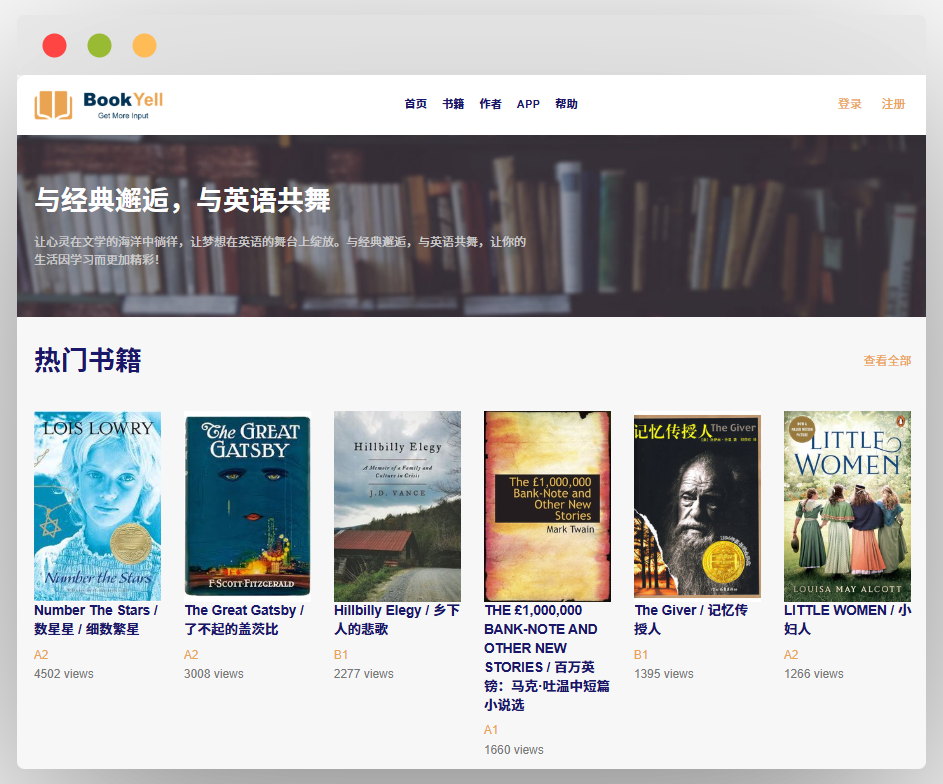The image size is (943, 784).
Task: Click the 2277 views text
Action: pos(364,674)
